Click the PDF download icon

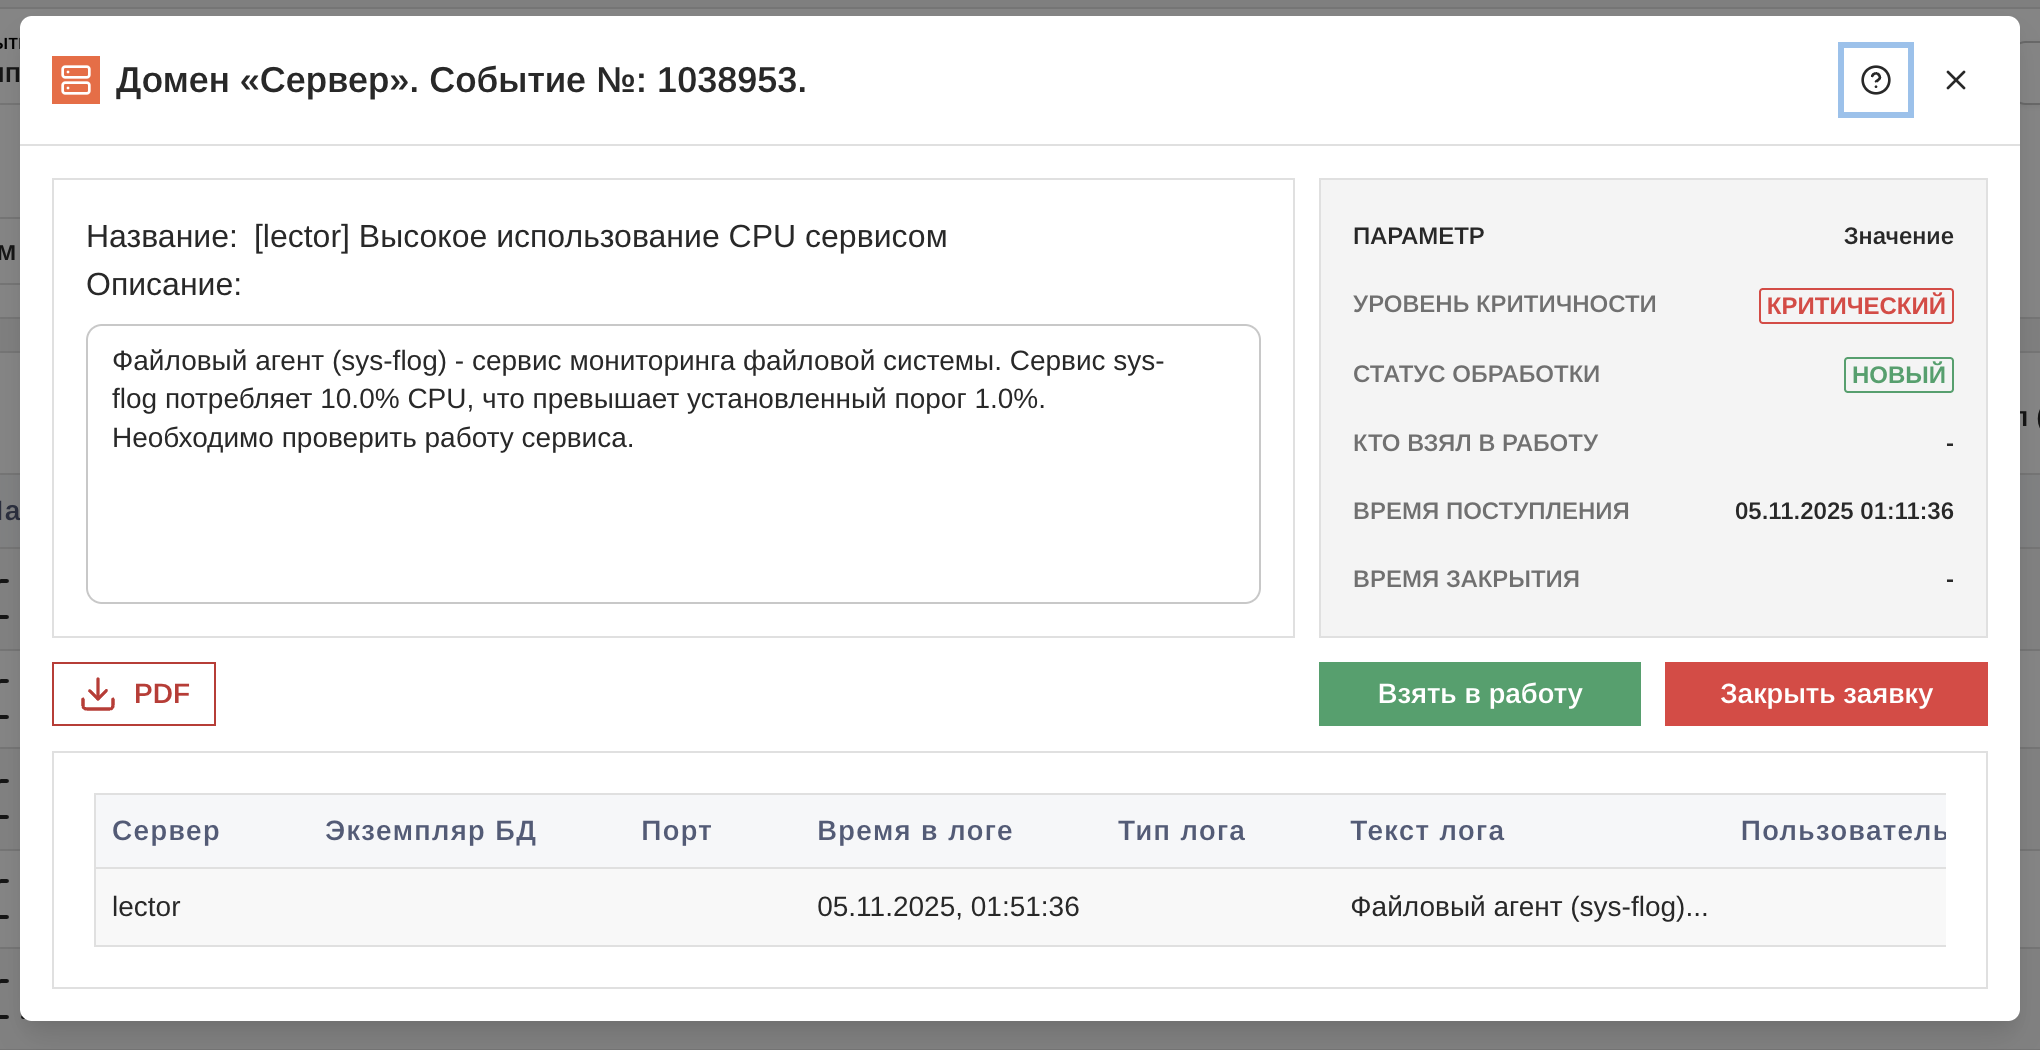coord(97,693)
